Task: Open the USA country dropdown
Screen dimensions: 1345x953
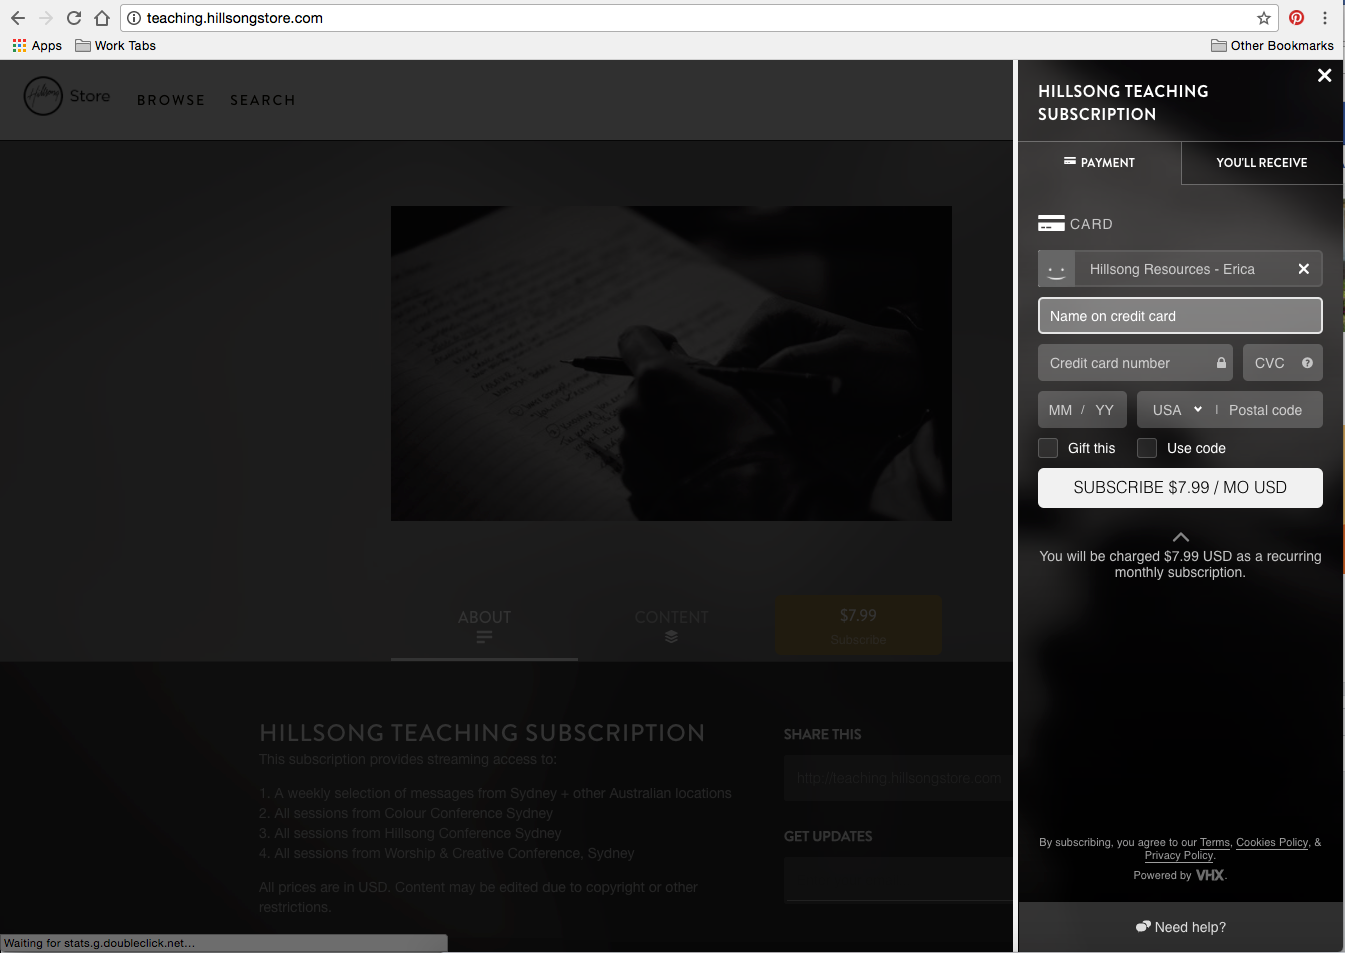Action: 1177,410
